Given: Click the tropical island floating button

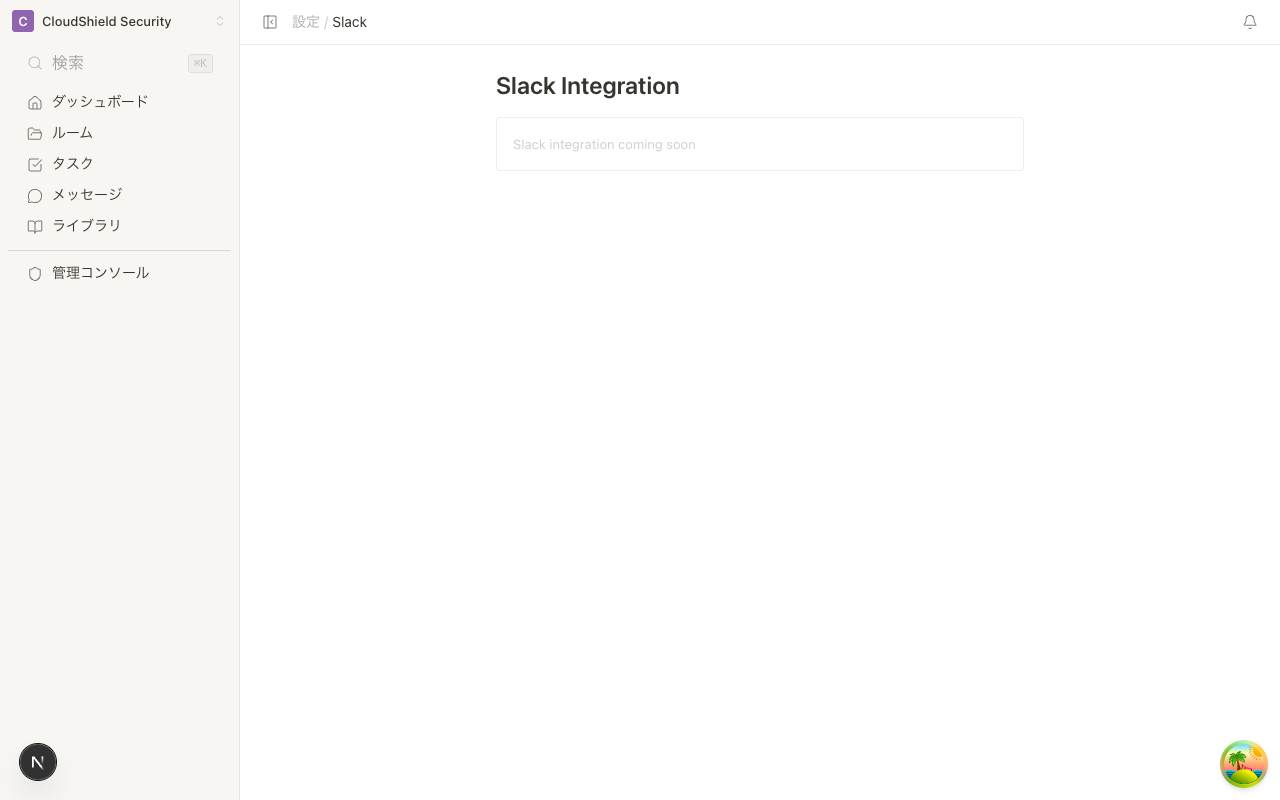Looking at the screenshot, I should tap(1244, 764).
